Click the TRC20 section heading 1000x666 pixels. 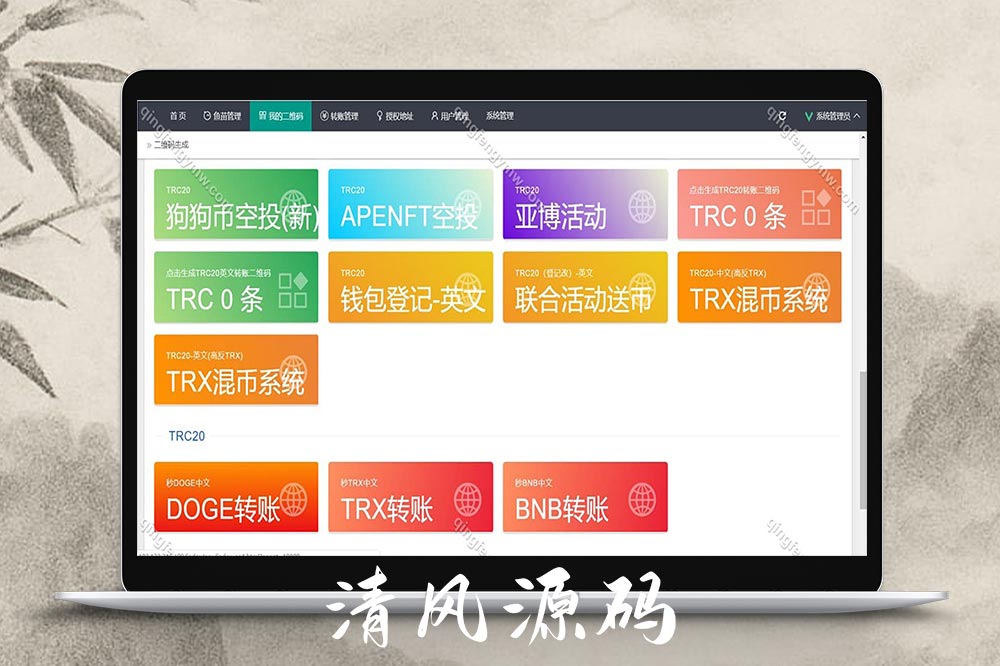pyautogui.click(x=186, y=436)
